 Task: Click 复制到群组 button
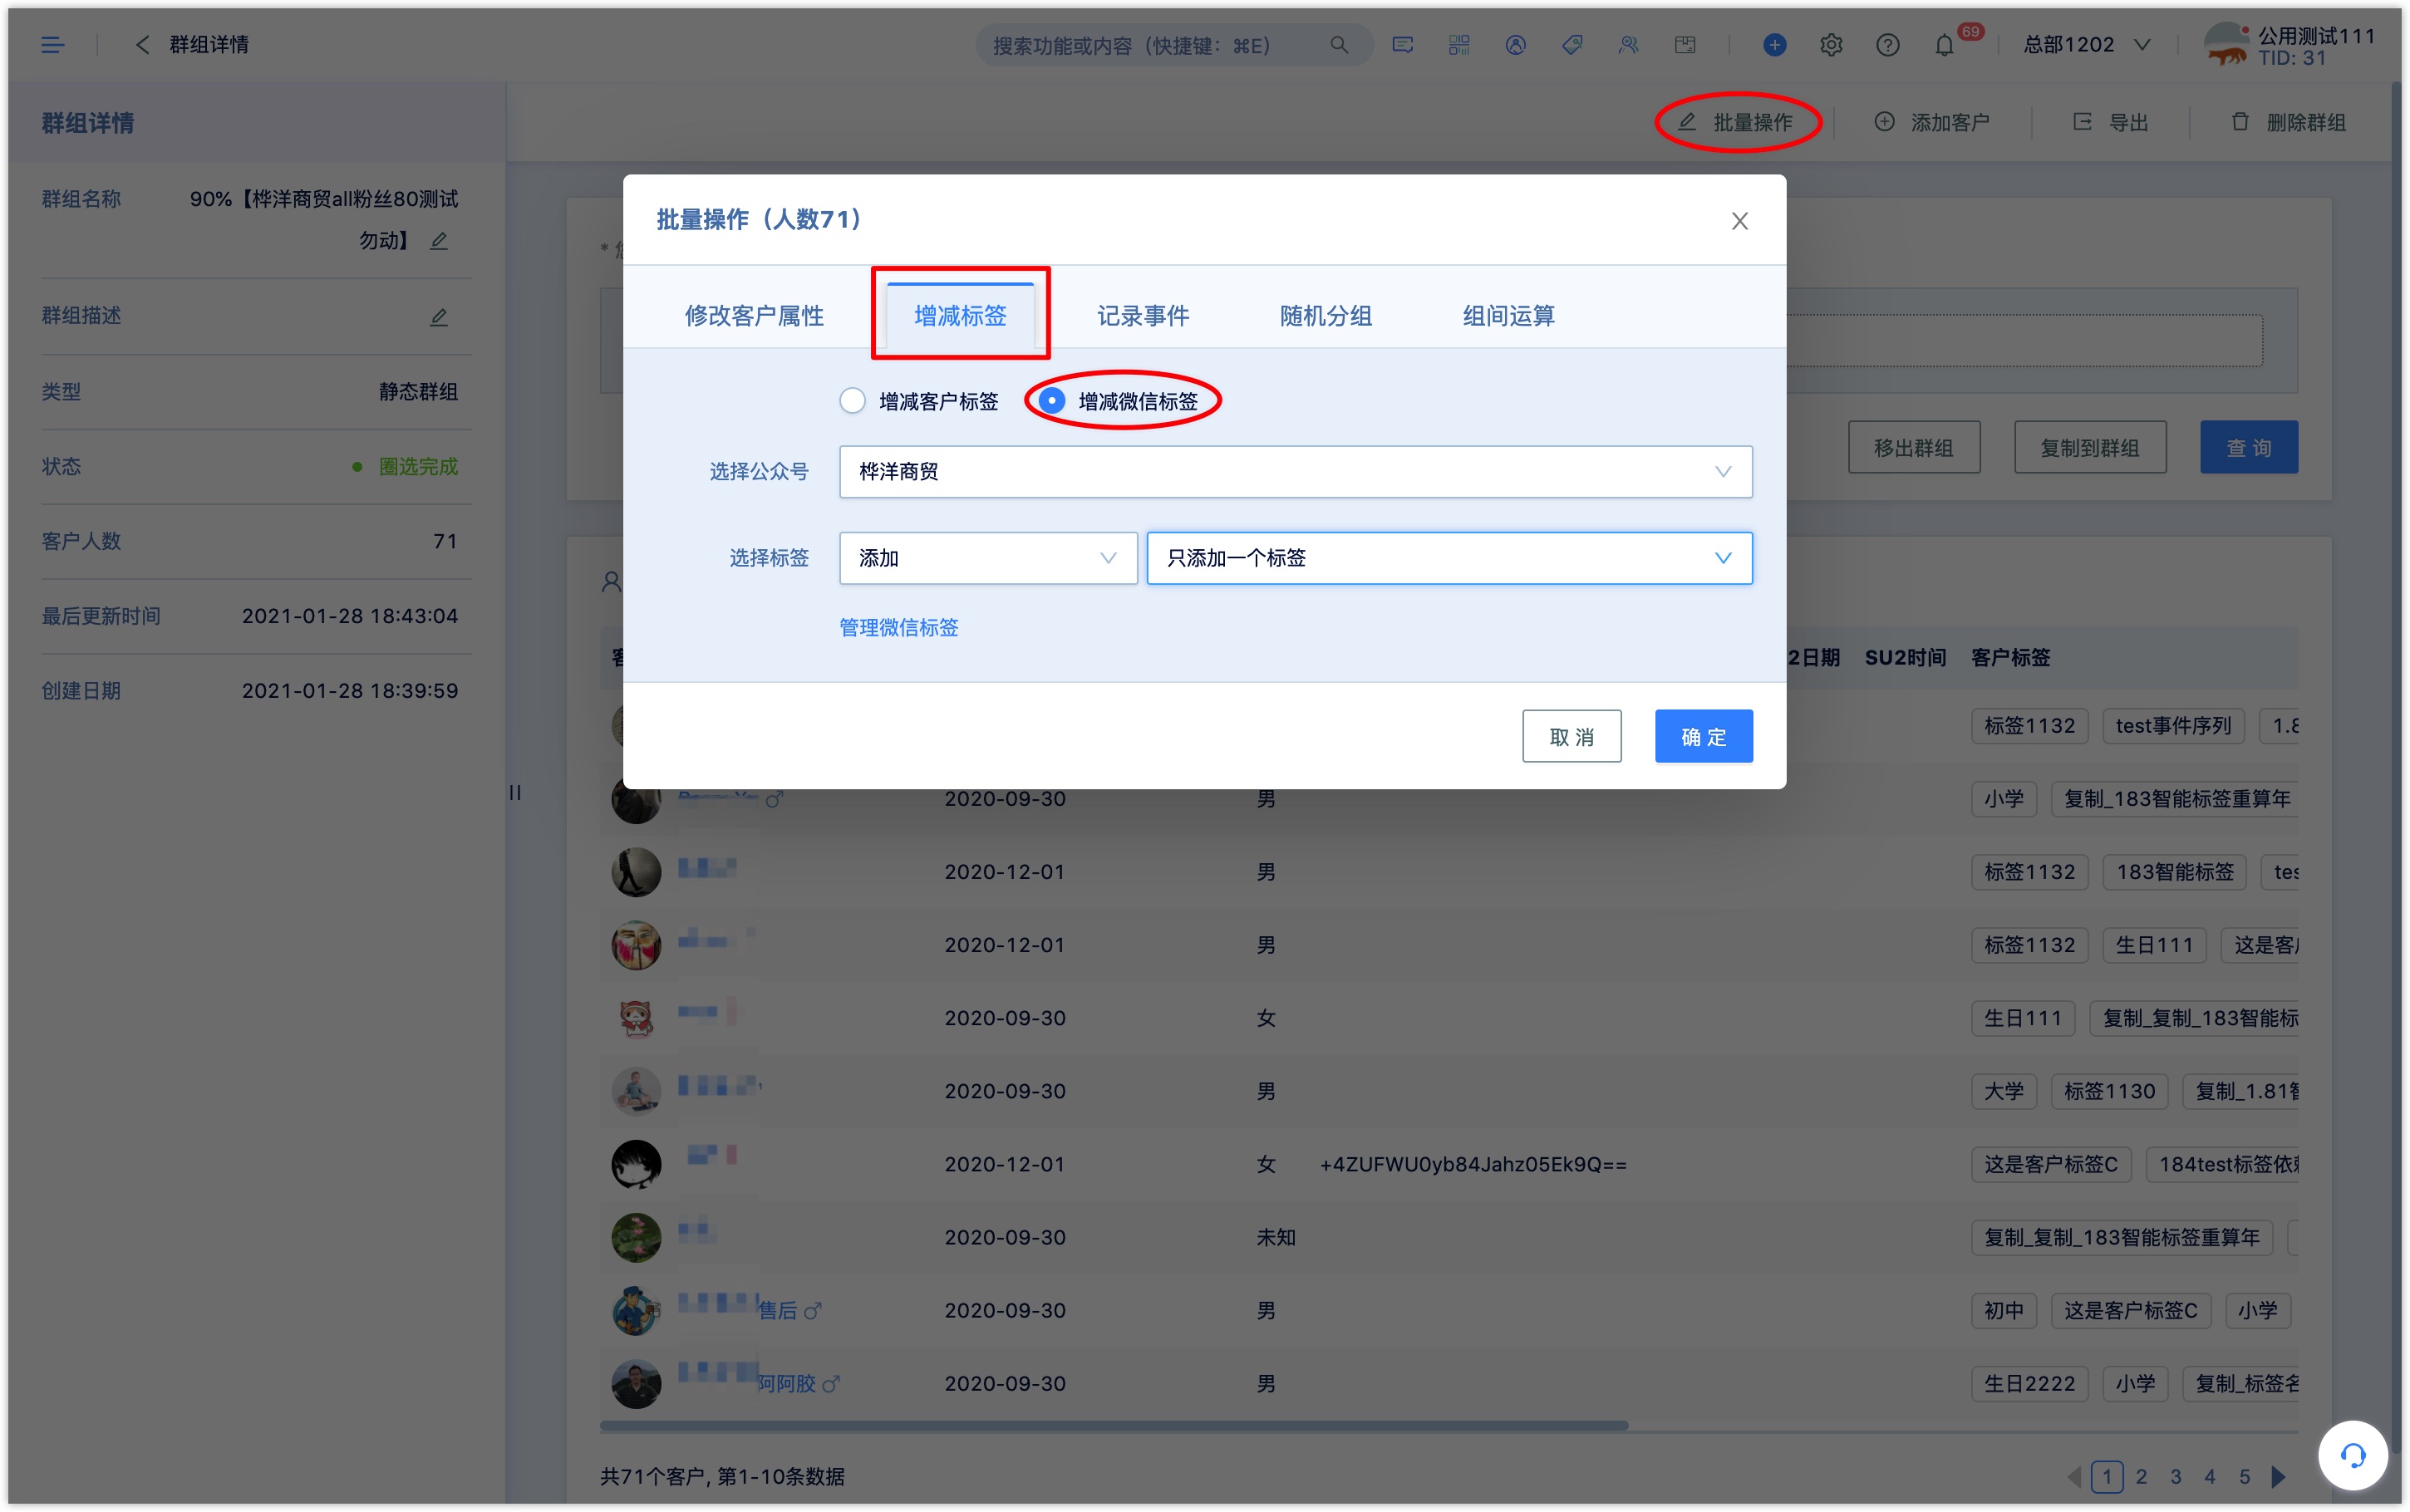[x=2090, y=448]
